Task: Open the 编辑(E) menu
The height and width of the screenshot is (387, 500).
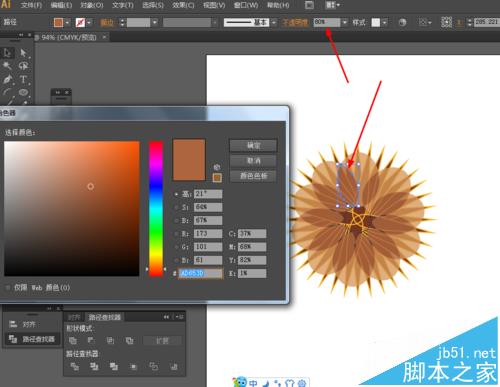Action: (x=61, y=5)
